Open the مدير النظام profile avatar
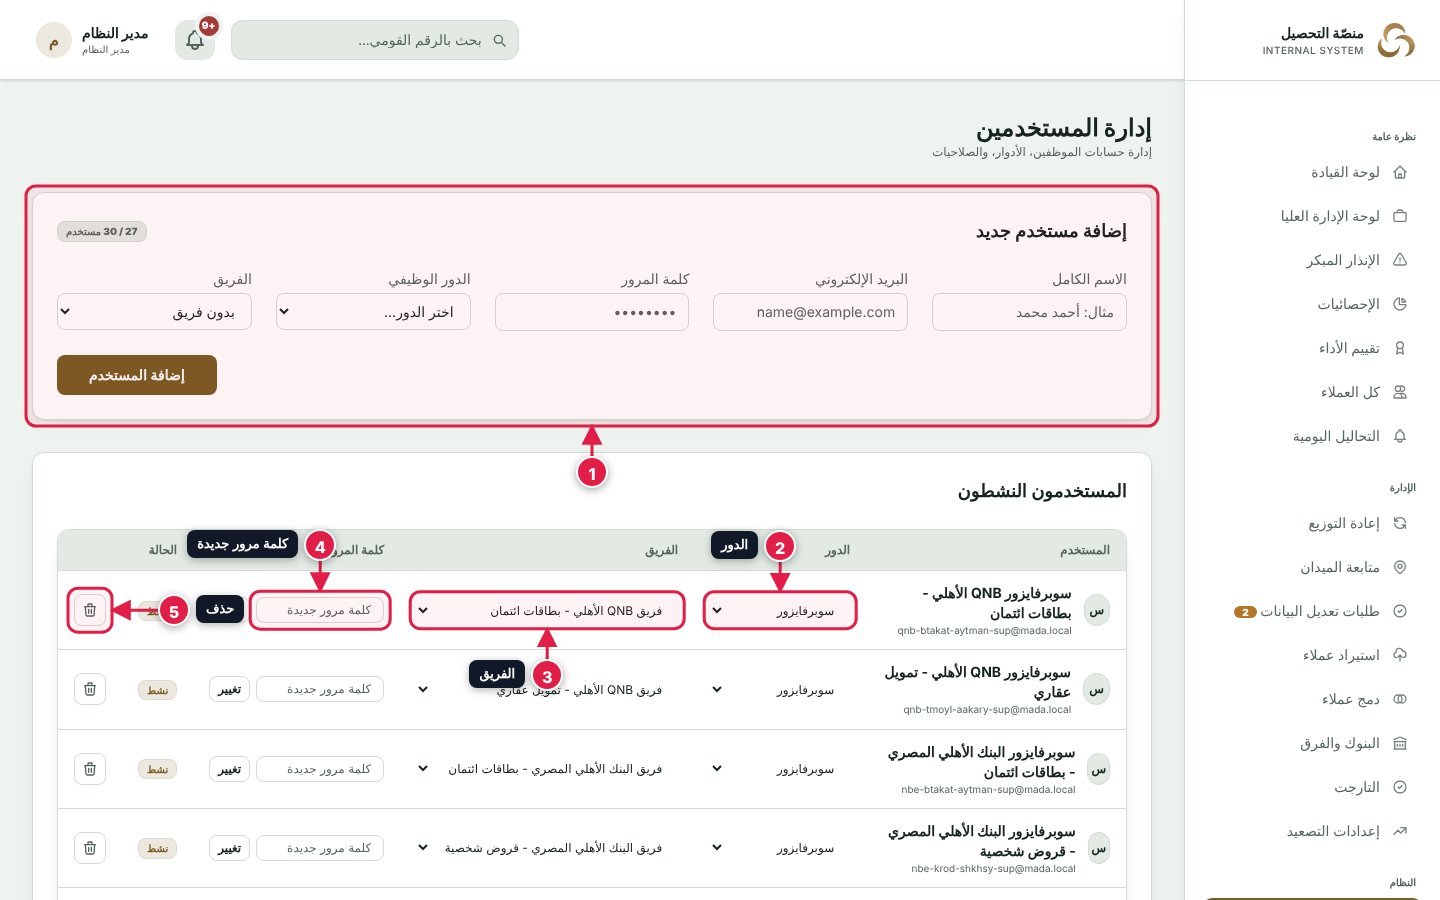 coord(54,41)
